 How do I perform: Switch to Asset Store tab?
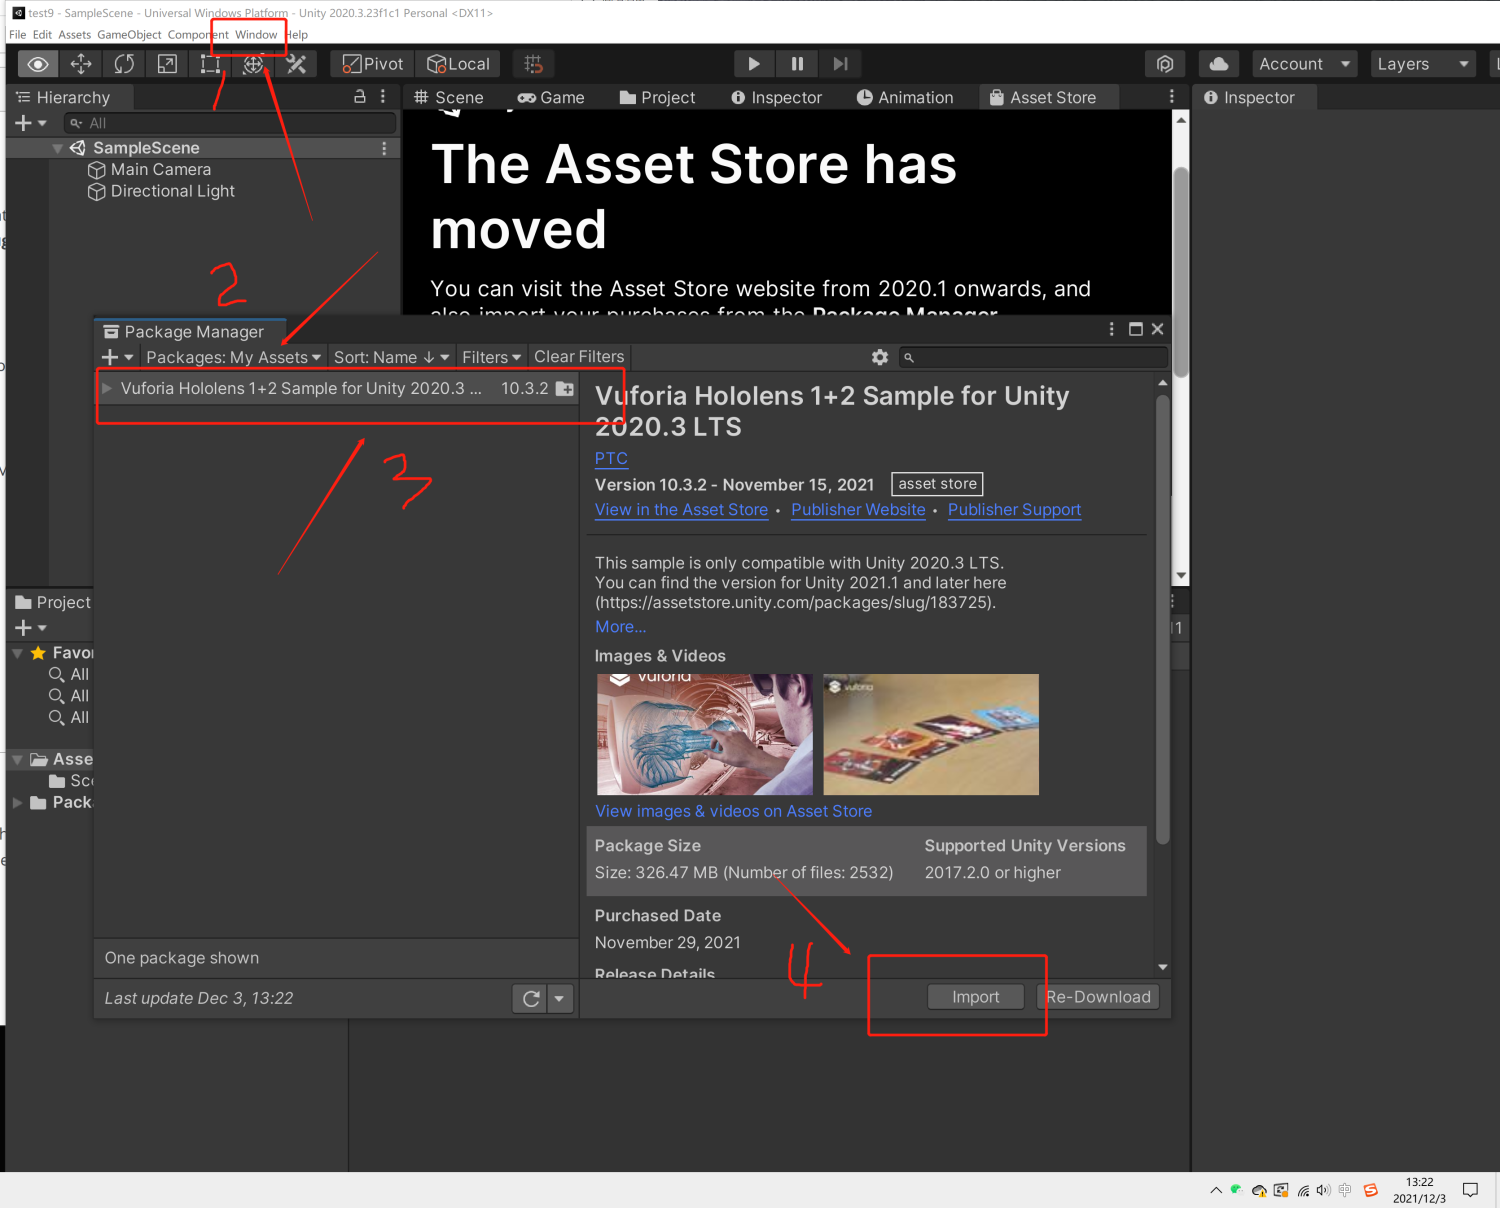click(x=1043, y=97)
